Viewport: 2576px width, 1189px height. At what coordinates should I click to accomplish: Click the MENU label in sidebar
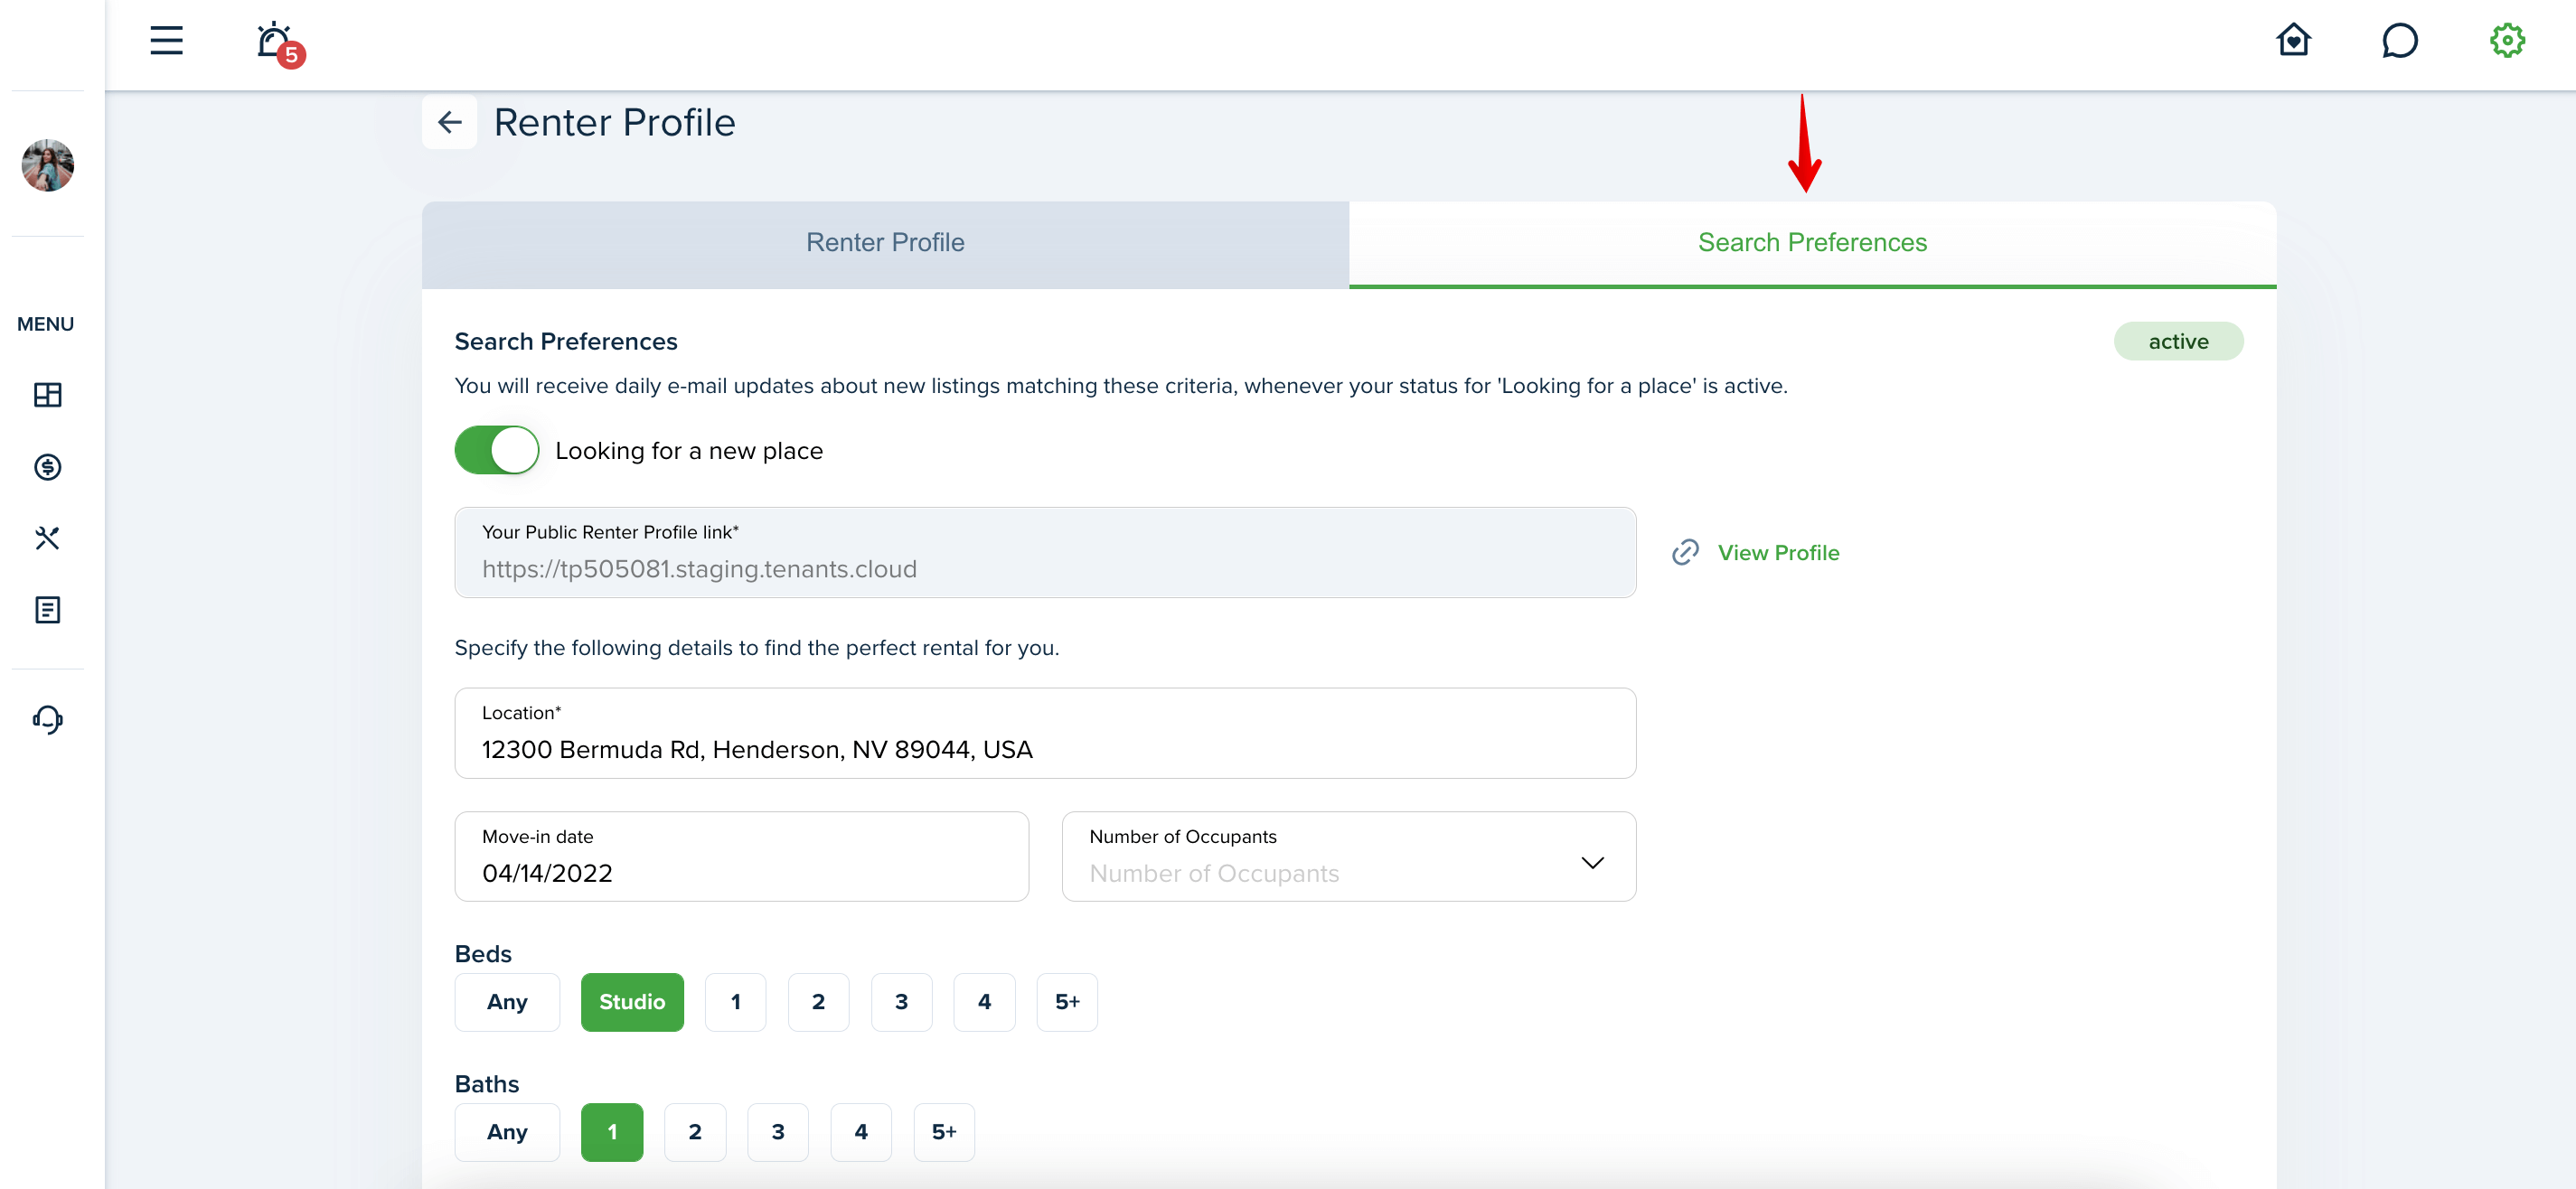[45, 324]
